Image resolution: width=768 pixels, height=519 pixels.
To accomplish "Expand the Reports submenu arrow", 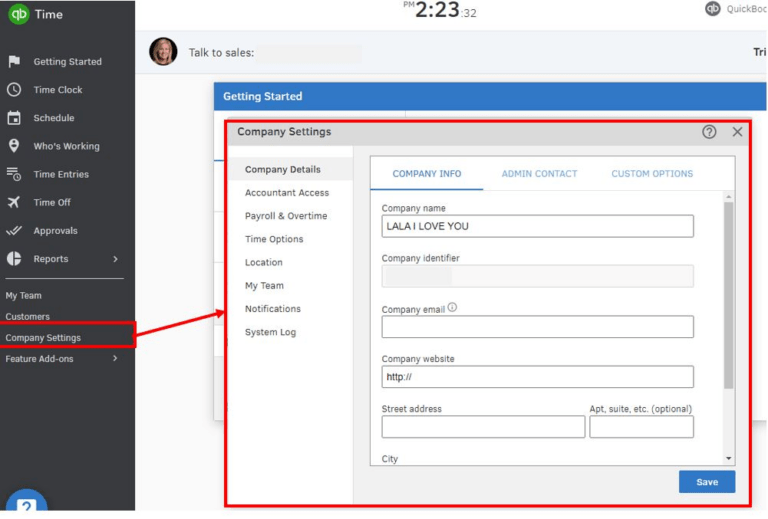I will point(116,259).
